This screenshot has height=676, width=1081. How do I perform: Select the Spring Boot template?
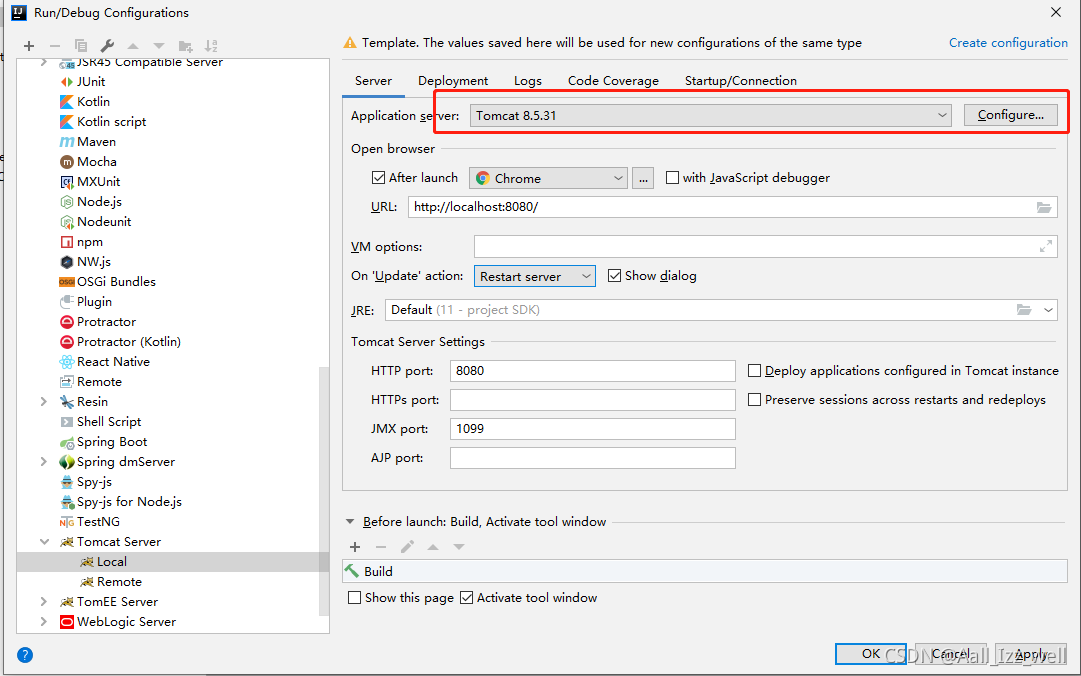(112, 441)
